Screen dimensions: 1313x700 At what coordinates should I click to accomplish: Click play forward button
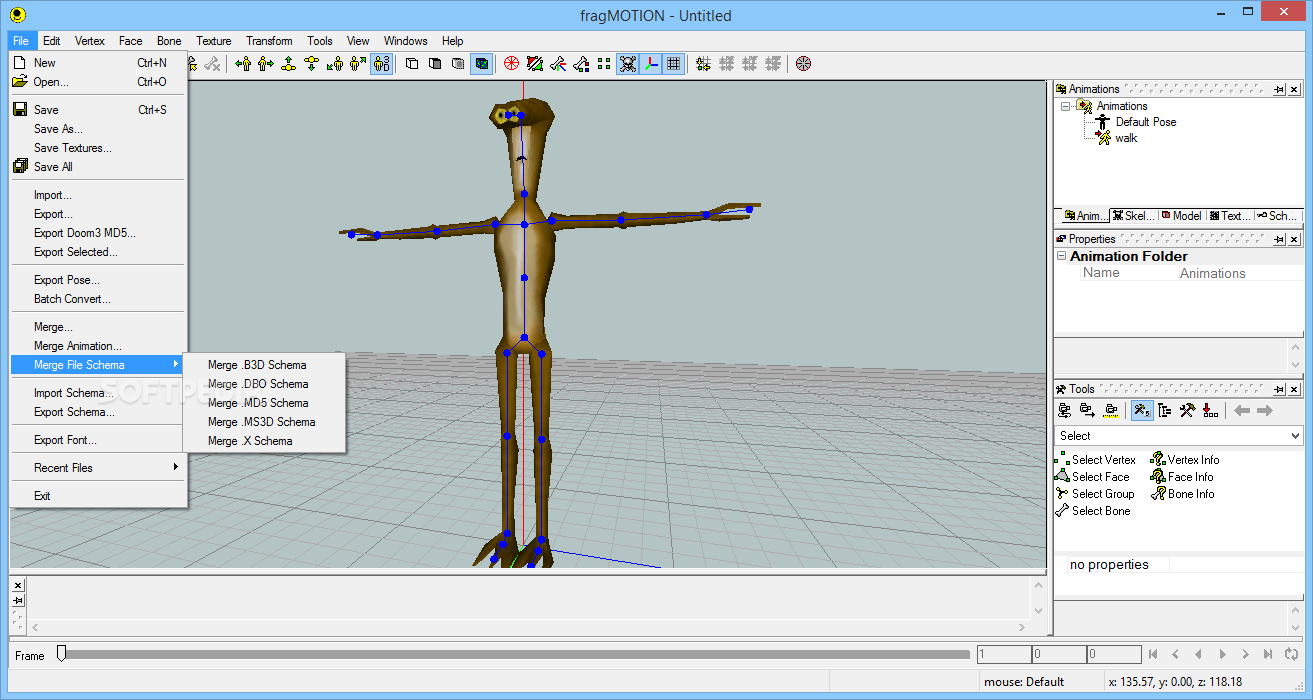pos(1222,655)
